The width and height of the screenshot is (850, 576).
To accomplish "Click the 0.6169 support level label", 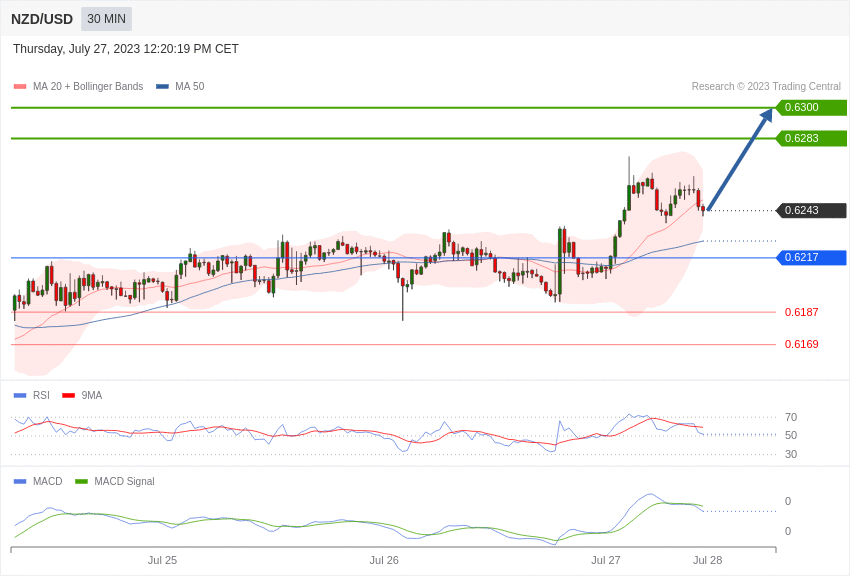I will click(802, 344).
